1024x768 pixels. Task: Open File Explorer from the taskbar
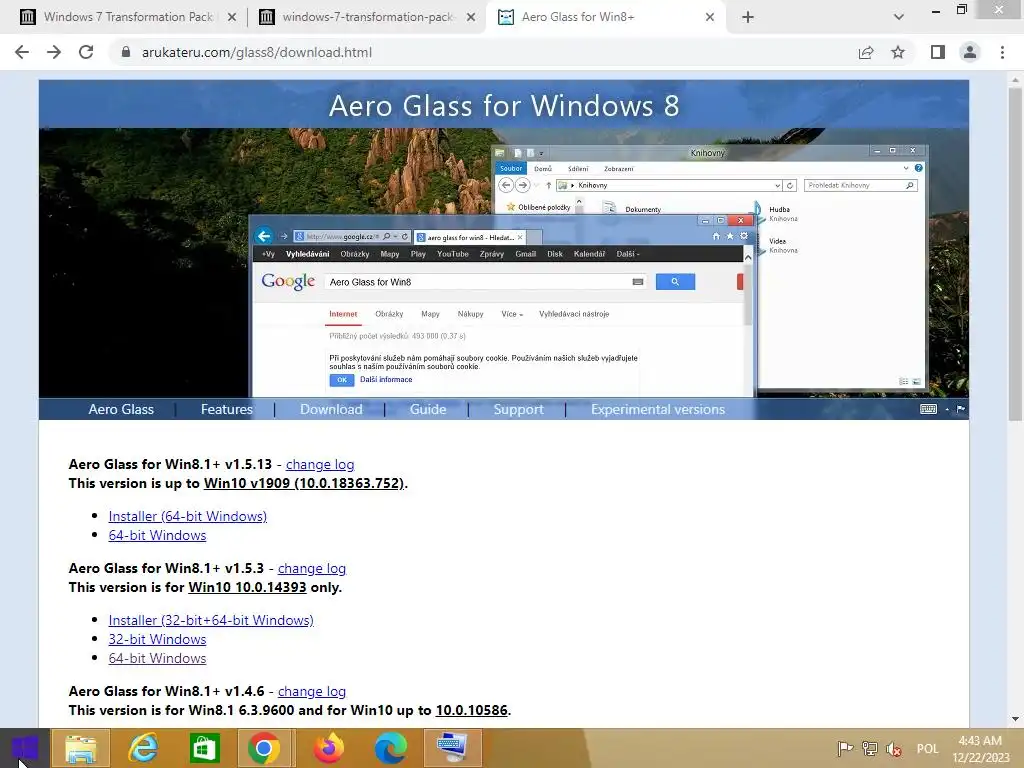(x=80, y=748)
